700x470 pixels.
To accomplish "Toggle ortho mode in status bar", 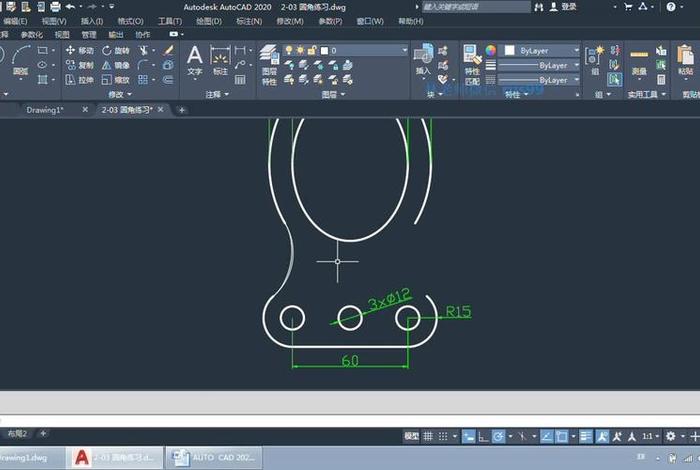I will click(483, 437).
